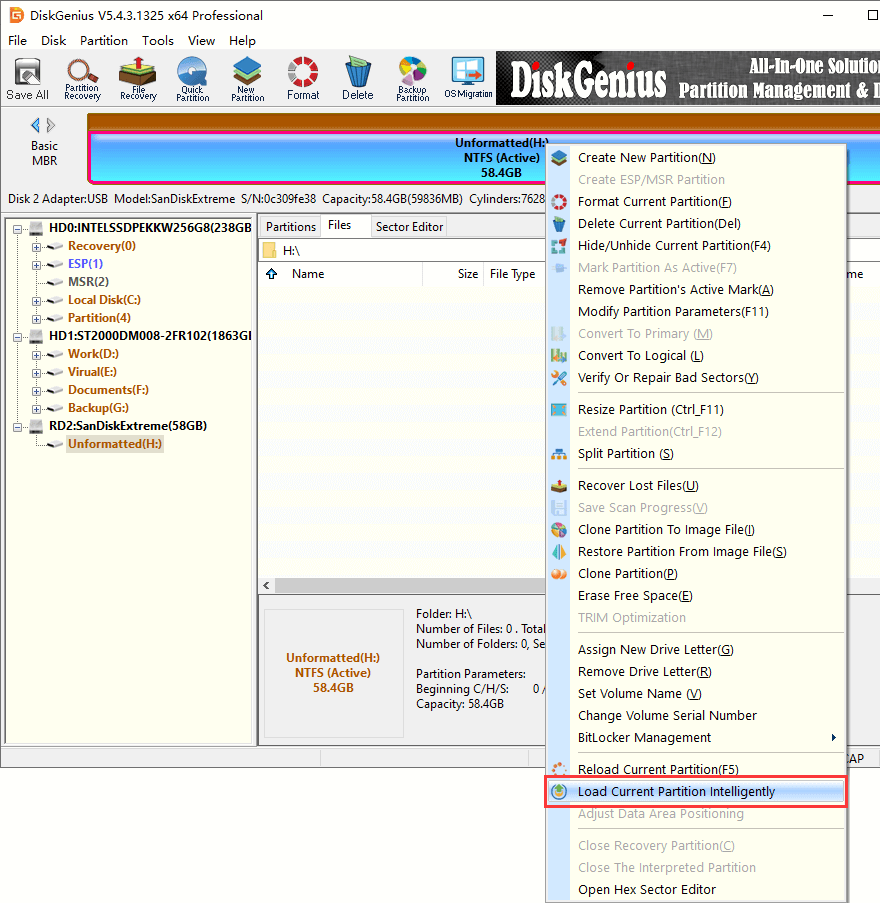The height and width of the screenshot is (903, 880).
Task: Click the Quick Partition toolbar icon
Action: click(193, 79)
